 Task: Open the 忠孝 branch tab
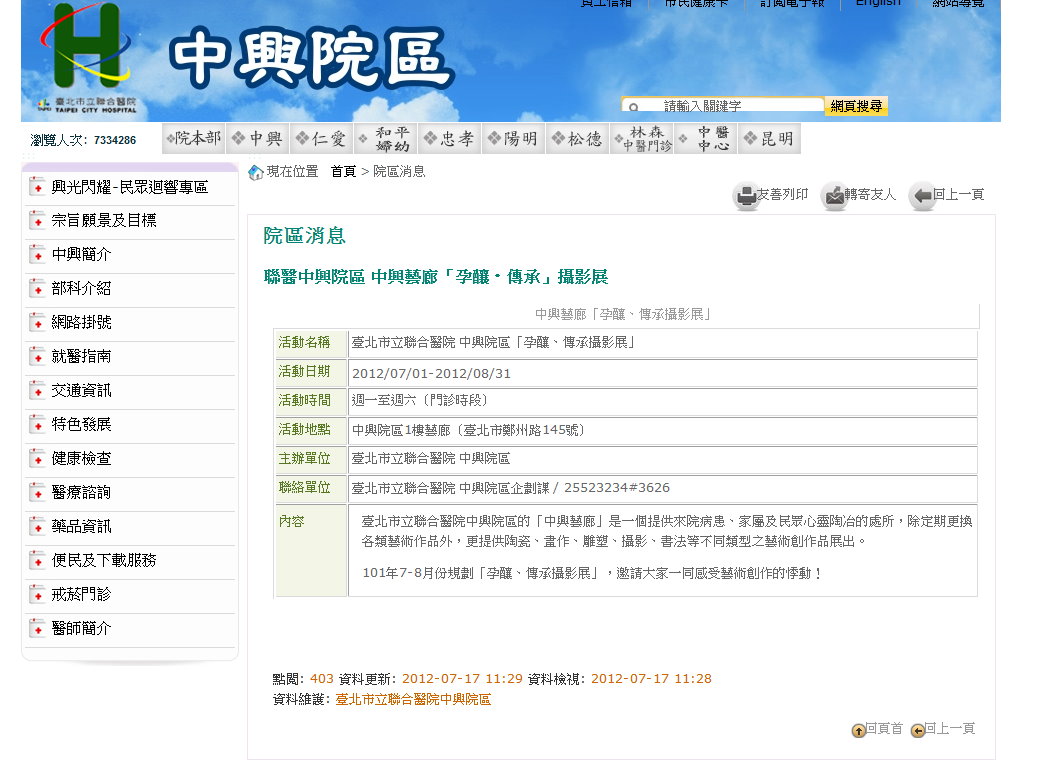(x=450, y=139)
